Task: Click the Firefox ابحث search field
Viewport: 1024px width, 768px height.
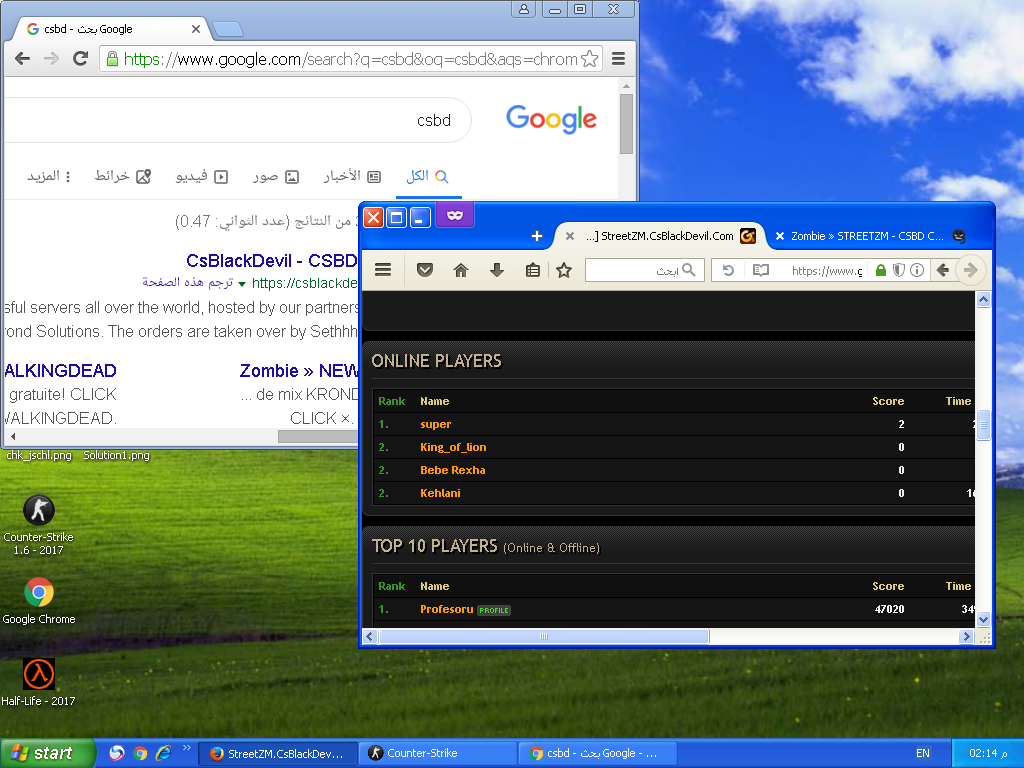Action: [645, 270]
